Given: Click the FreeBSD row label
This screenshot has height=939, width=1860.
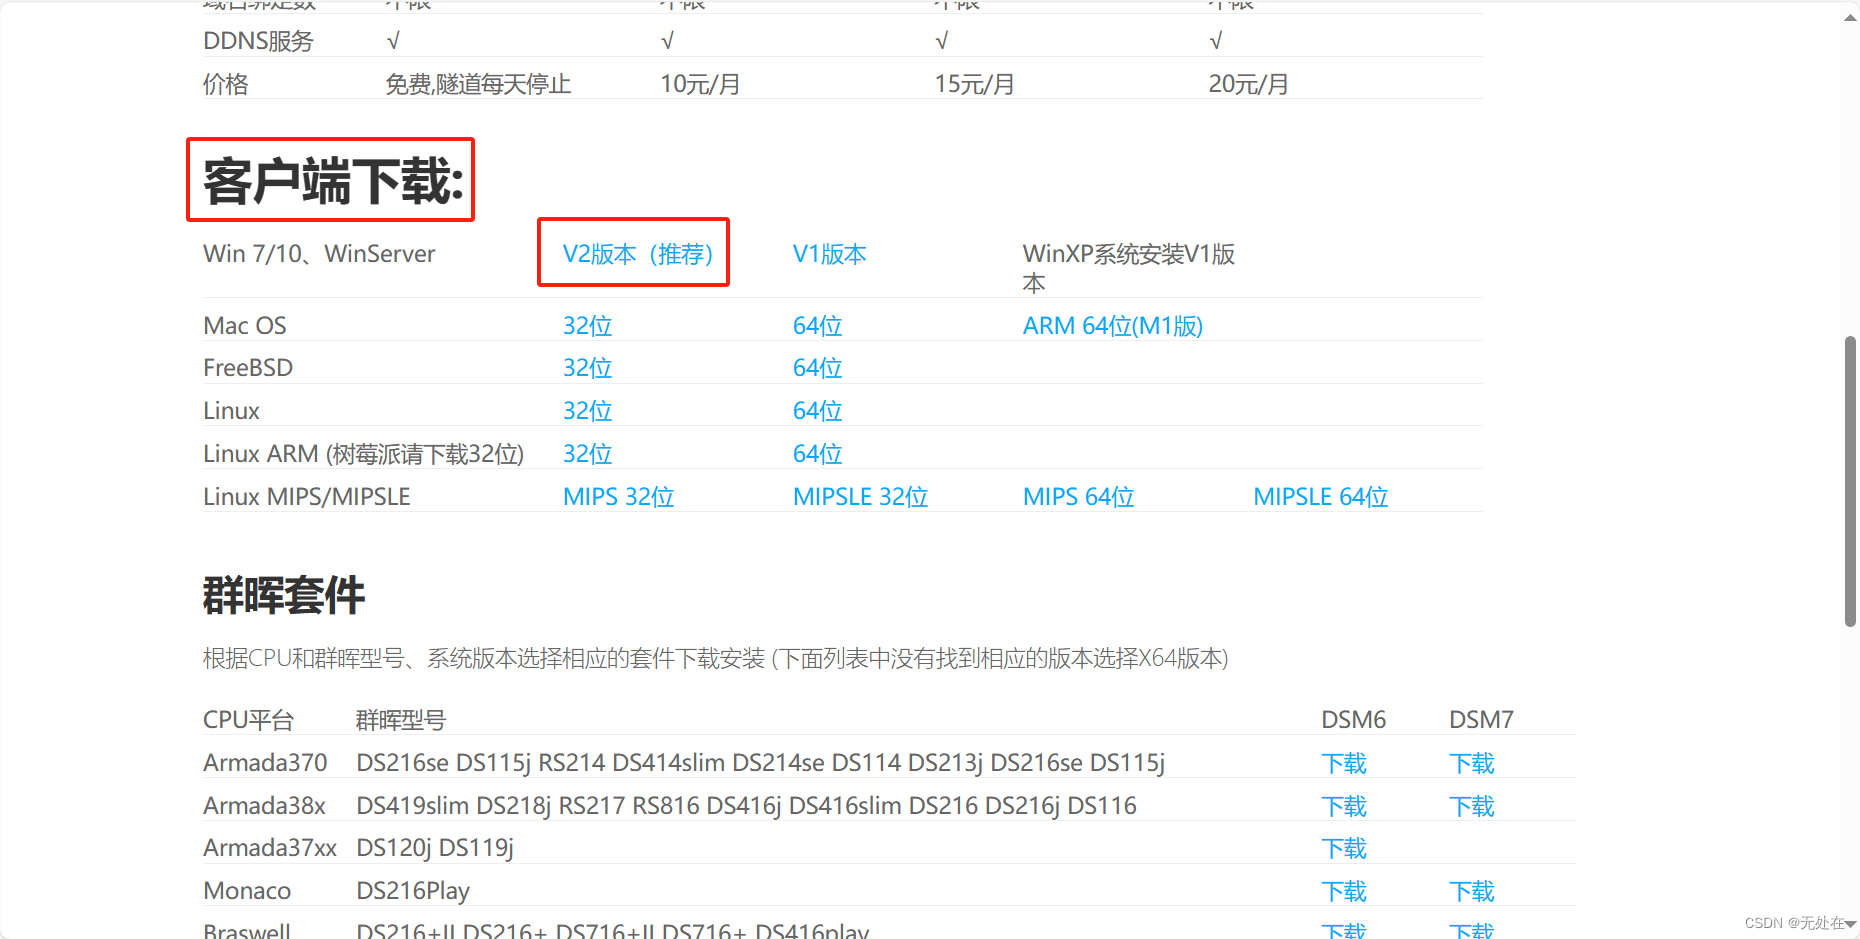Looking at the screenshot, I should pyautogui.click(x=248, y=368).
